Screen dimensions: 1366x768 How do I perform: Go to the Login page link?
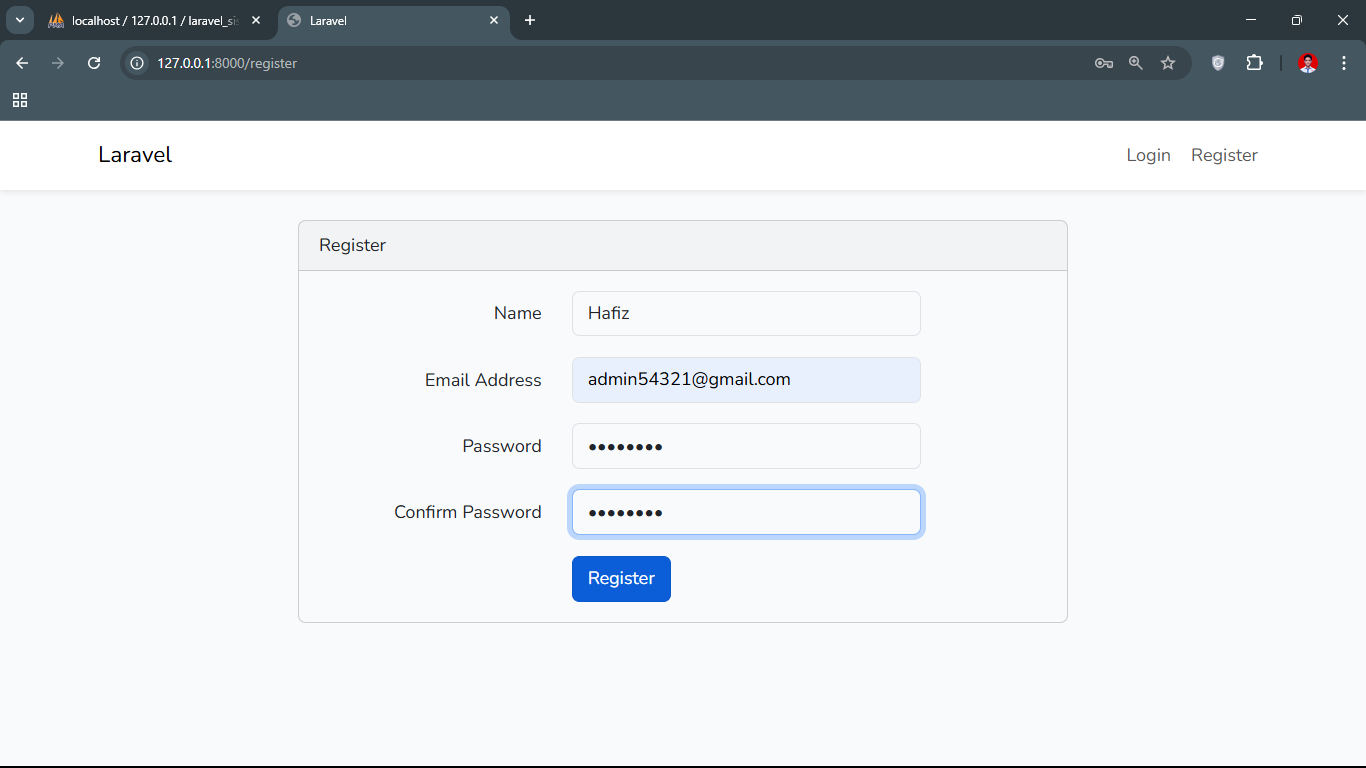(1148, 155)
